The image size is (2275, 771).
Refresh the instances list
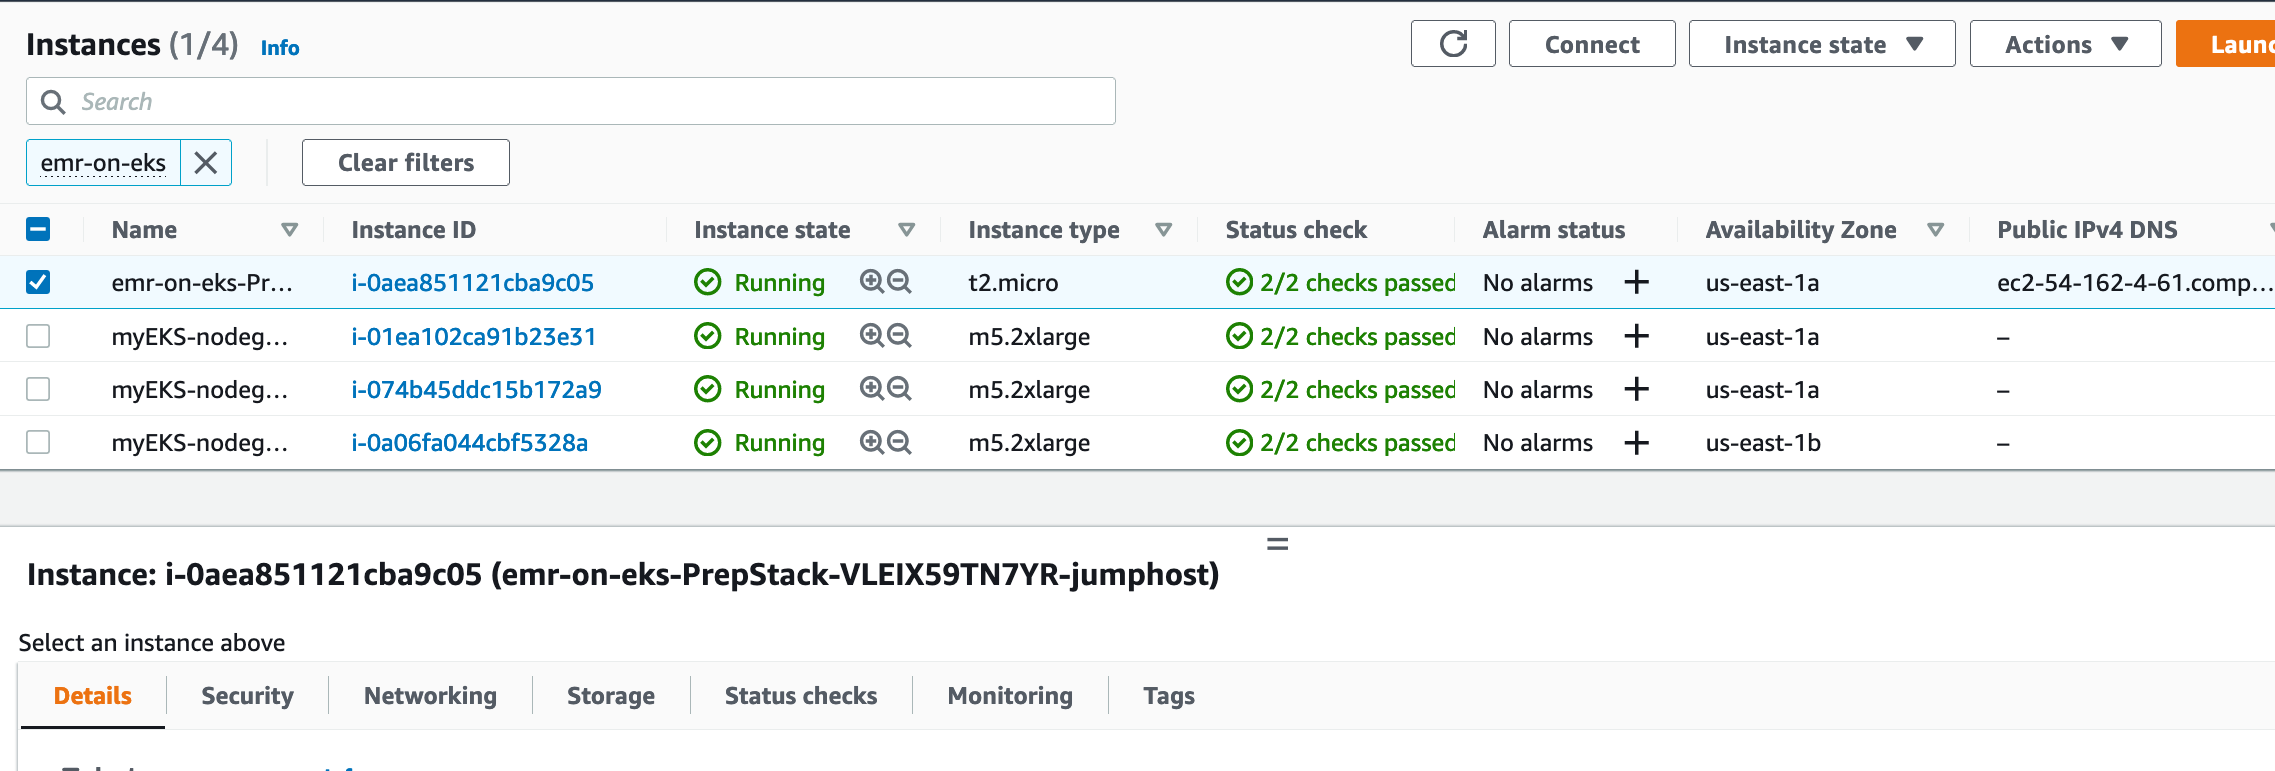click(x=1453, y=44)
